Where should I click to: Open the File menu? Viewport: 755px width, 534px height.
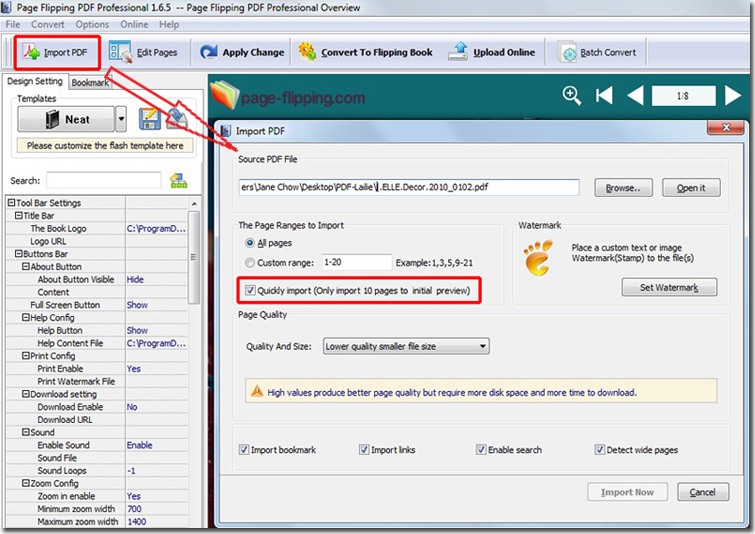[x=13, y=24]
